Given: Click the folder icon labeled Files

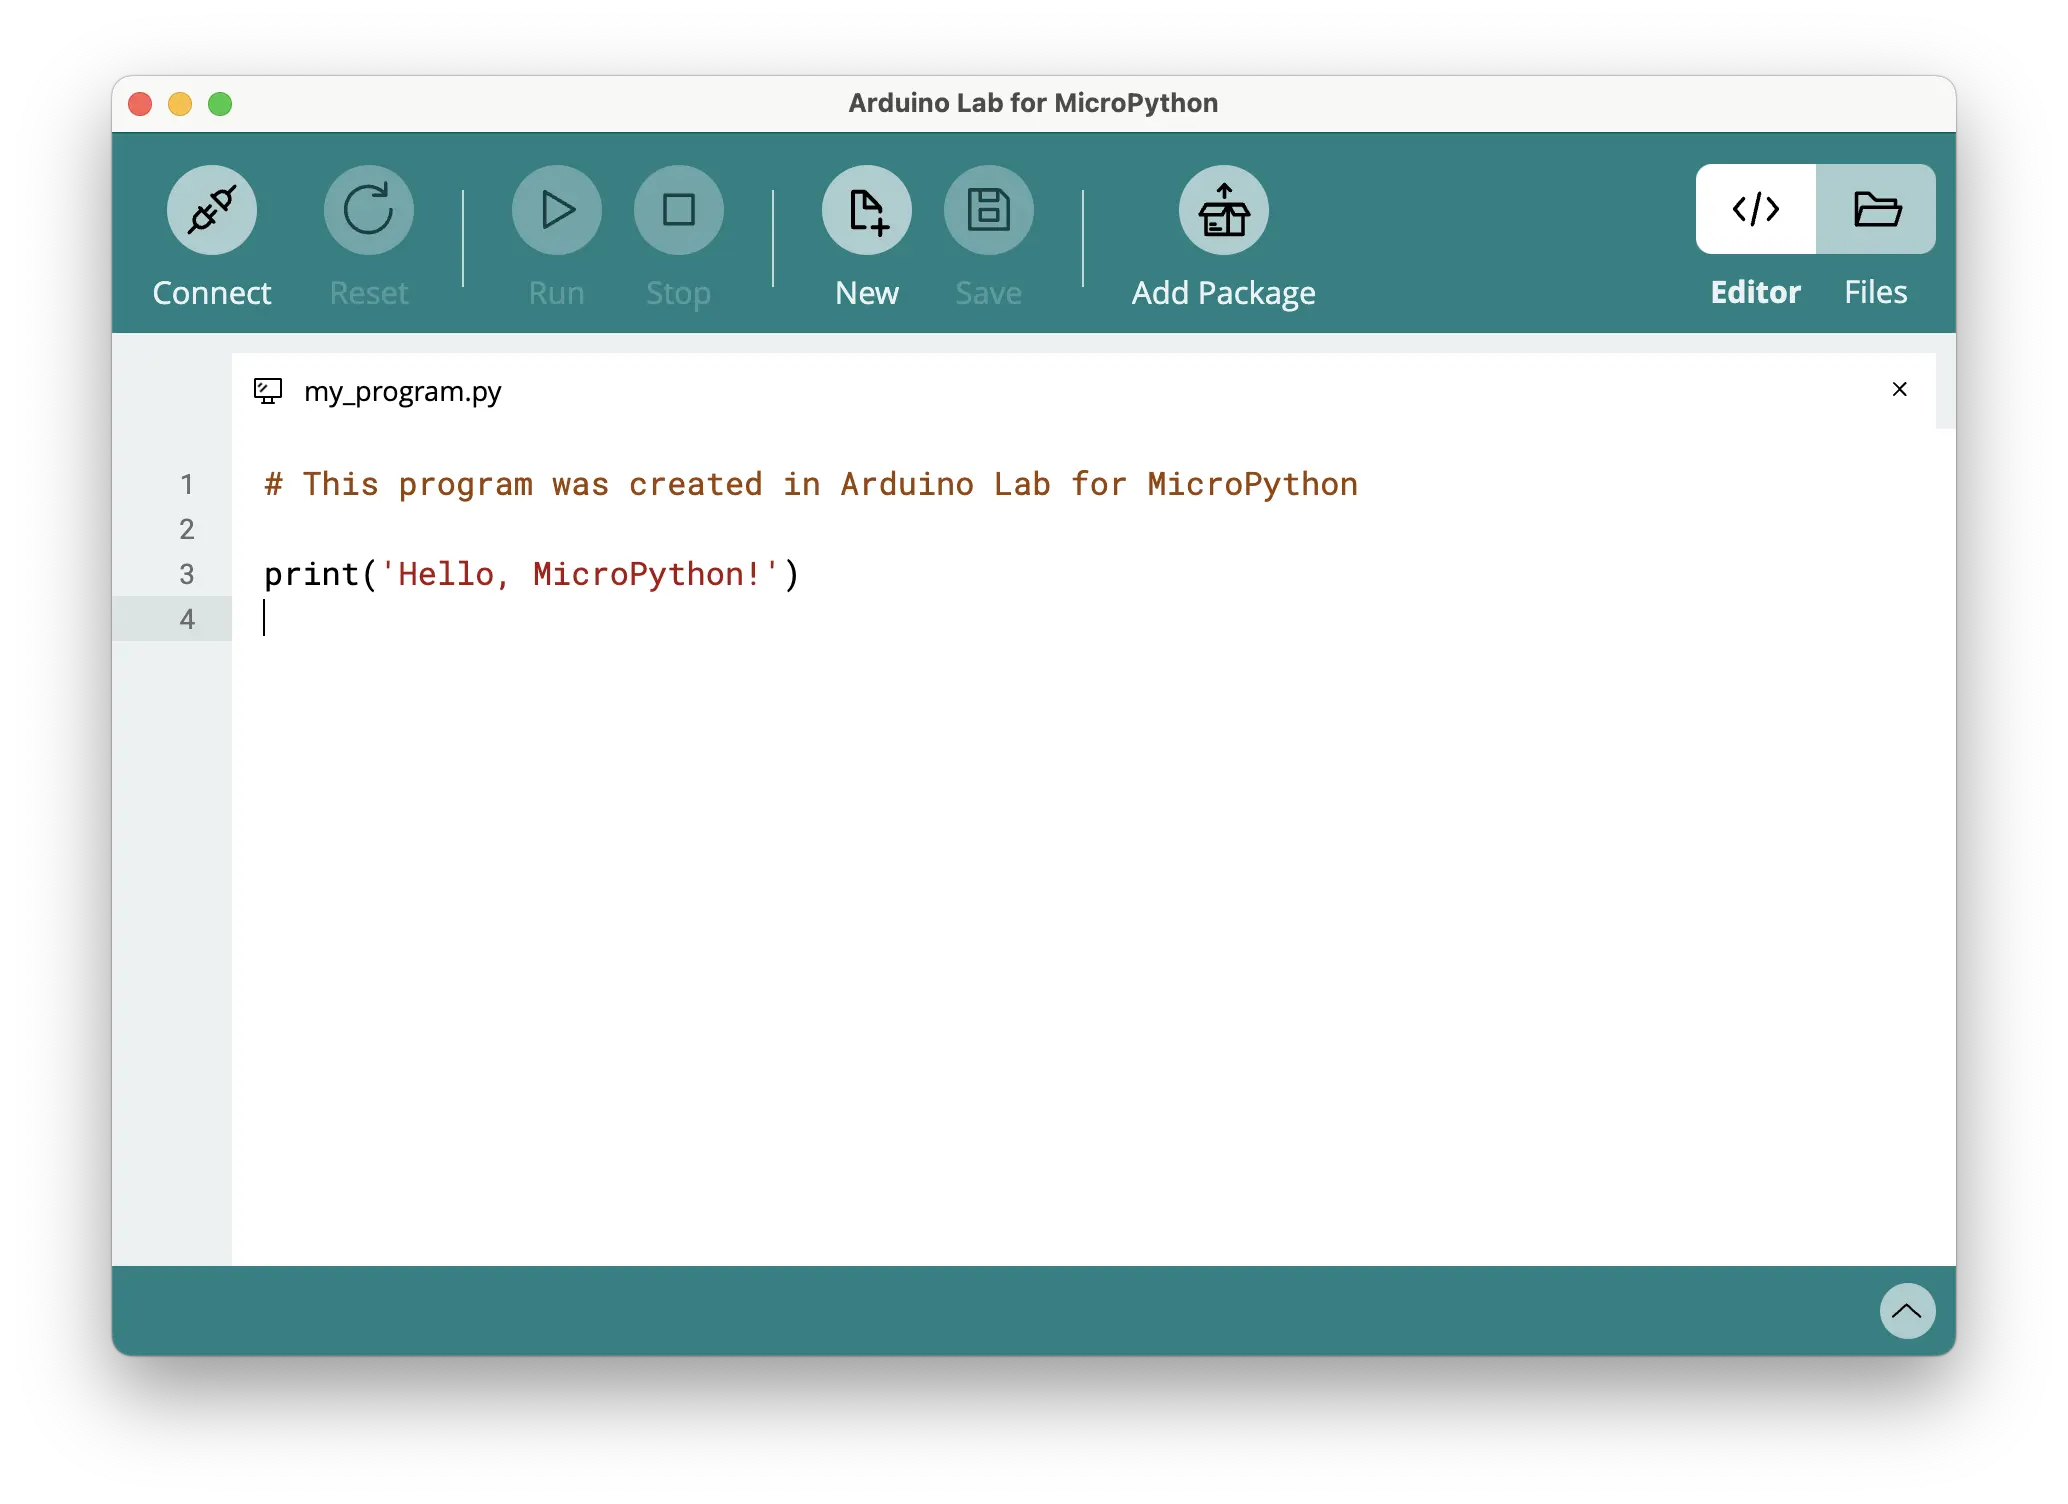Looking at the screenshot, I should pyautogui.click(x=1876, y=209).
